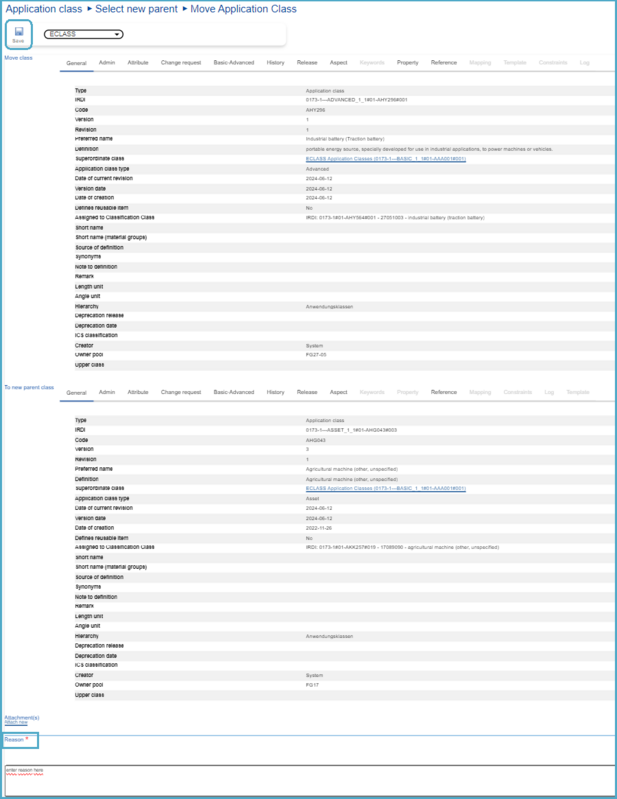Viewport: 617px width, 799px height.
Task: Select Basic-Advanced tab in Move class section
Action: pyautogui.click(x=234, y=62)
